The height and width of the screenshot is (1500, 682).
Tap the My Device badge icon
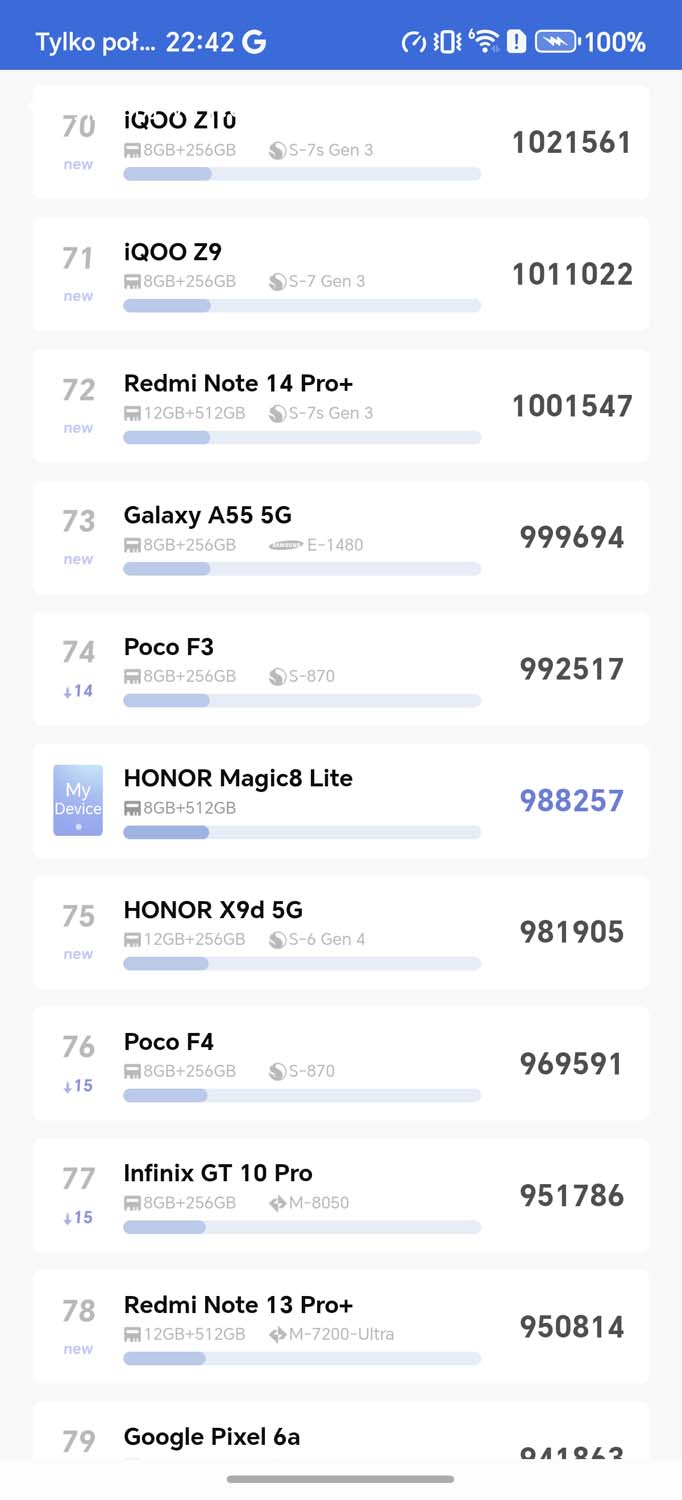[x=78, y=800]
